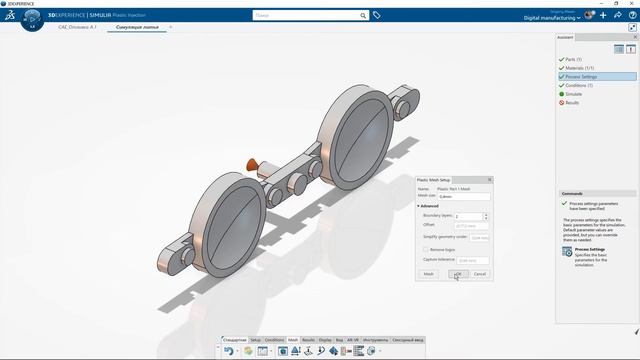Click the Mesh size input field
The image size is (640, 360).
tap(464, 196)
